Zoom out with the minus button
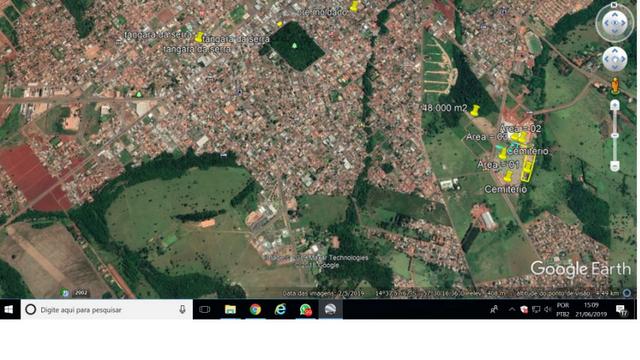This screenshot has height=360, width=640. point(615,166)
